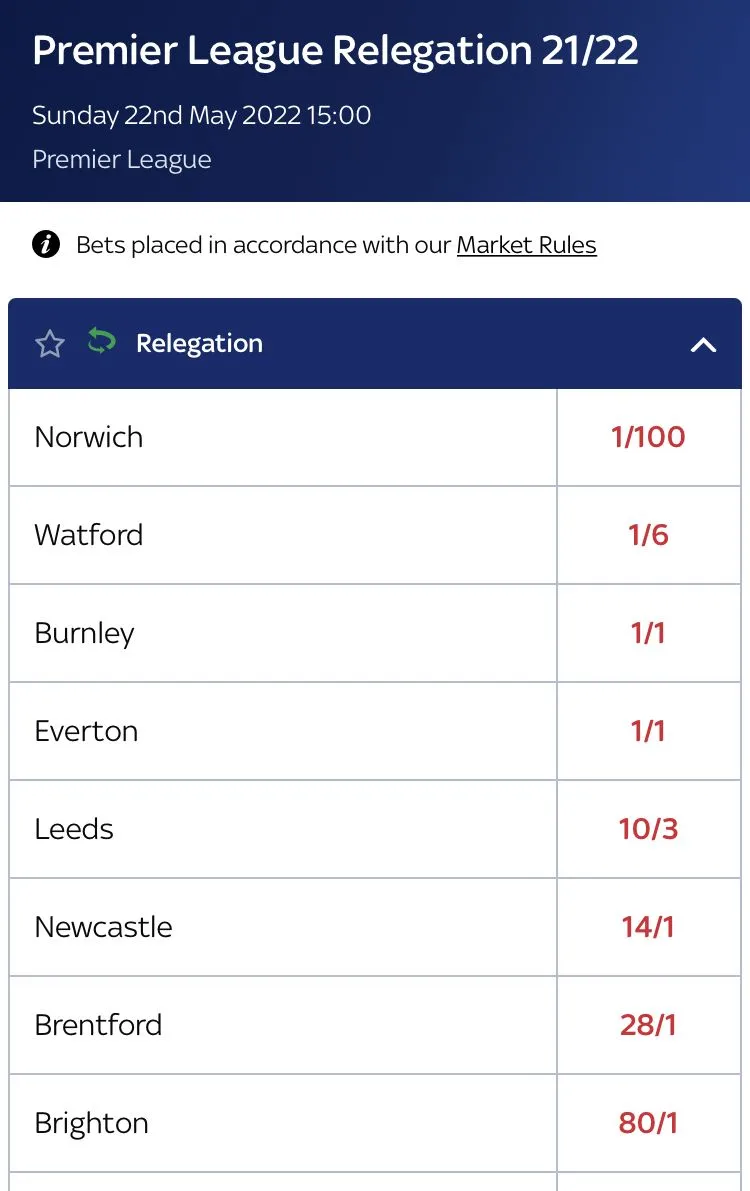
Task: Choose Newcastle odds 14/1
Action: [648, 927]
